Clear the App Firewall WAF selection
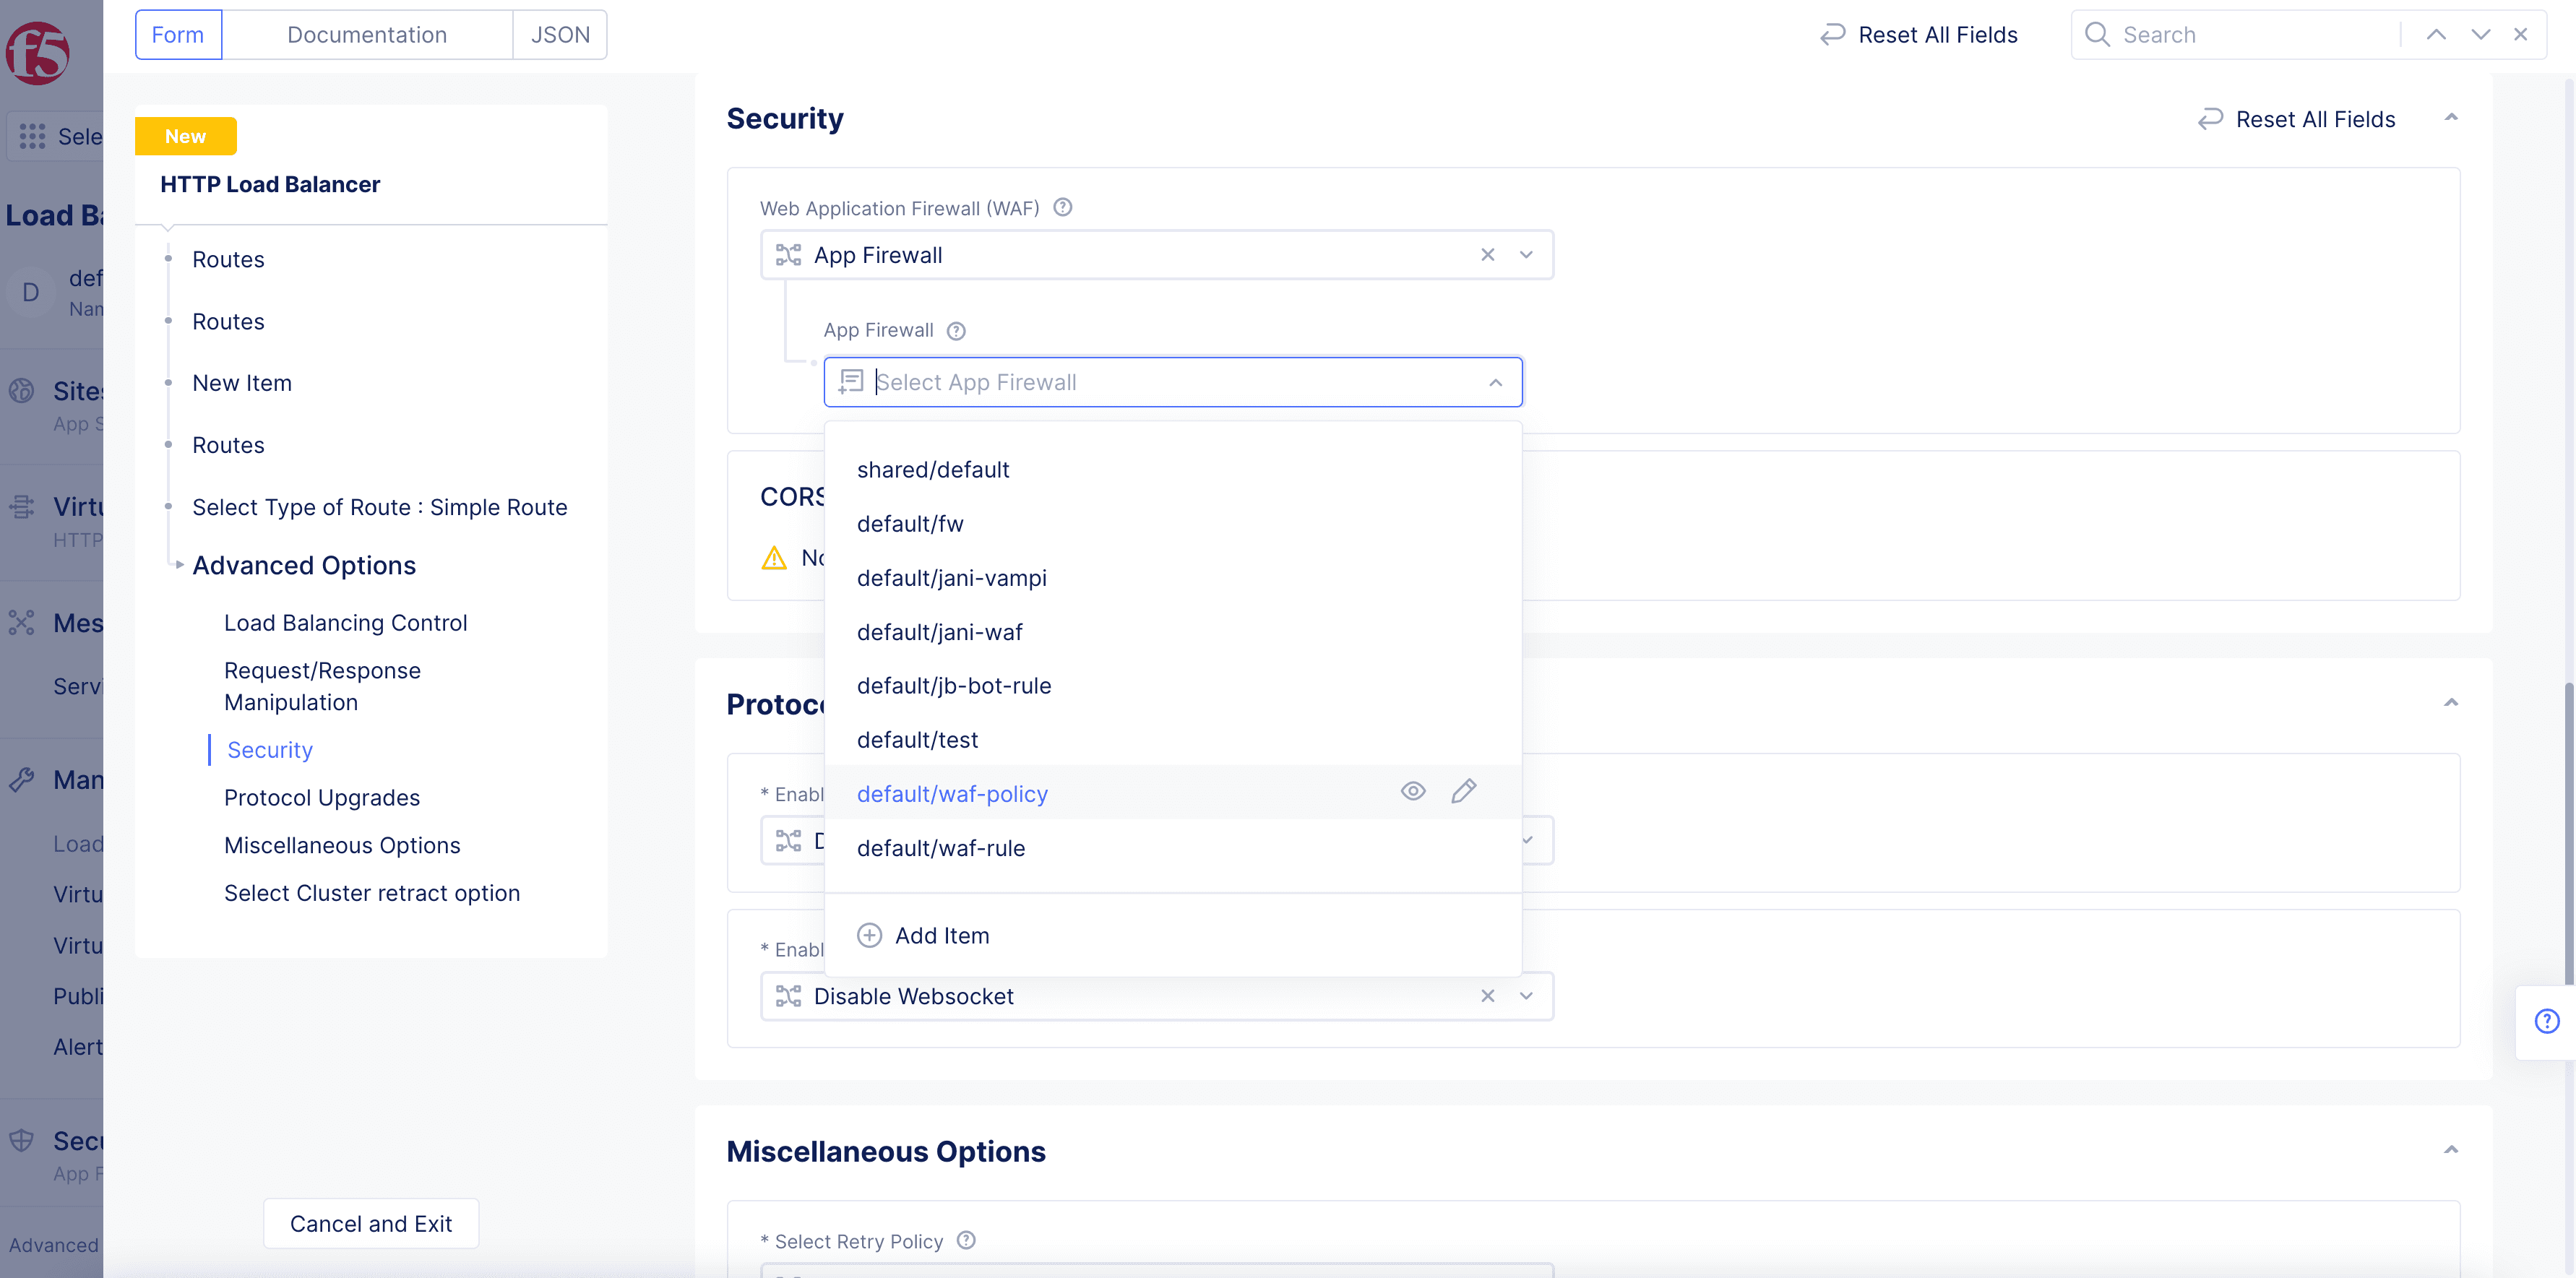The image size is (2576, 1278). pos(1487,255)
